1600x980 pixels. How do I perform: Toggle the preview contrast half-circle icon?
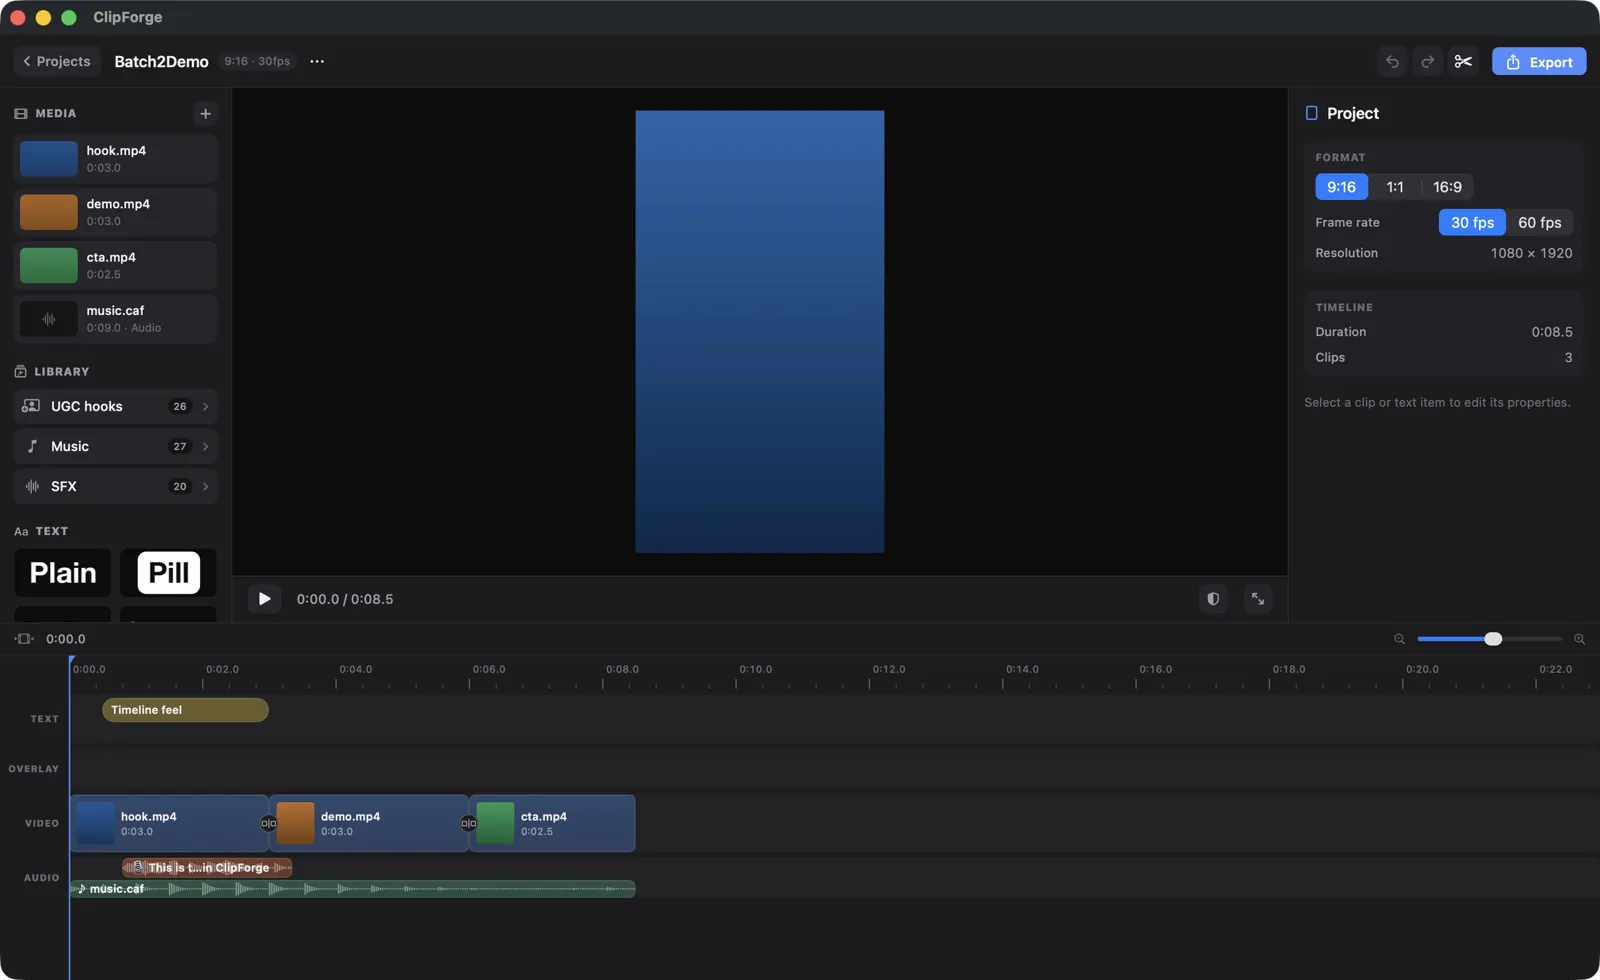1213,599
